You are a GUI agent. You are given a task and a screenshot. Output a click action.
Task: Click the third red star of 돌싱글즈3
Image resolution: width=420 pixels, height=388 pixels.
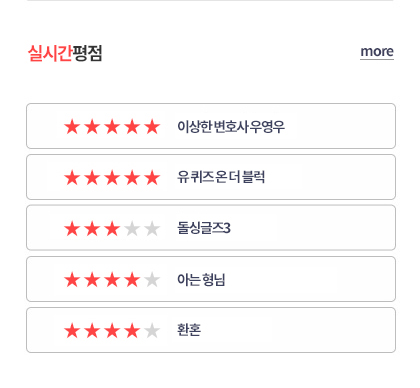point(112,229)
